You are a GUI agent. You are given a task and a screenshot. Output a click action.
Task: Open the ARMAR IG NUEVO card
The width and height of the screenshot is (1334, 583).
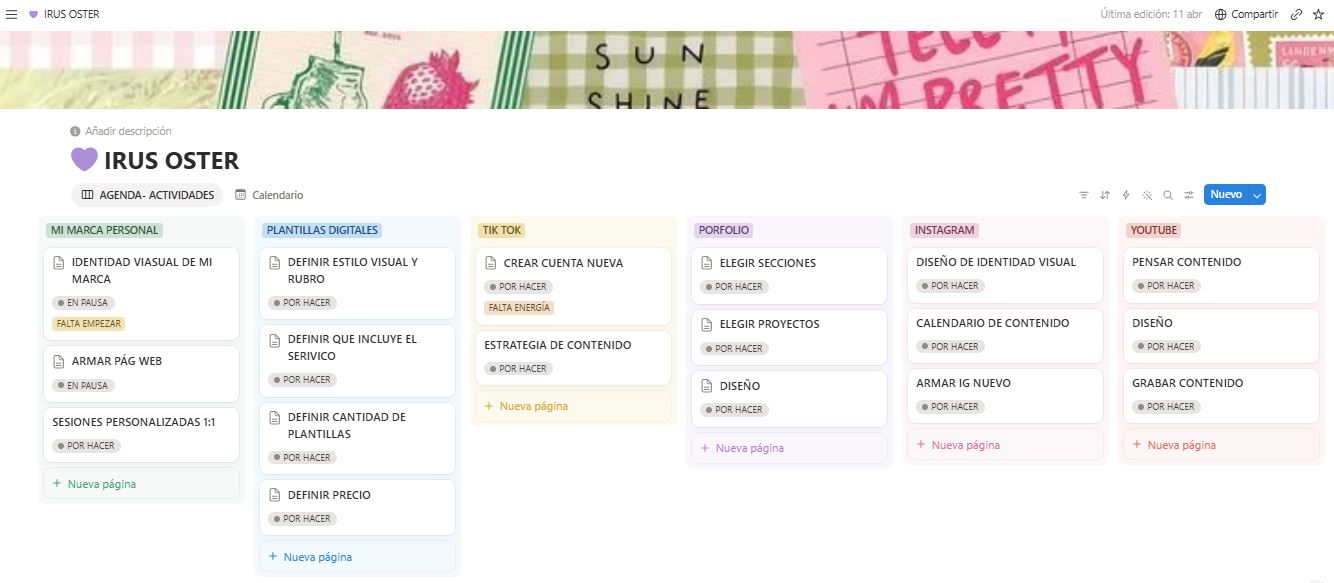coord(1005,395)
